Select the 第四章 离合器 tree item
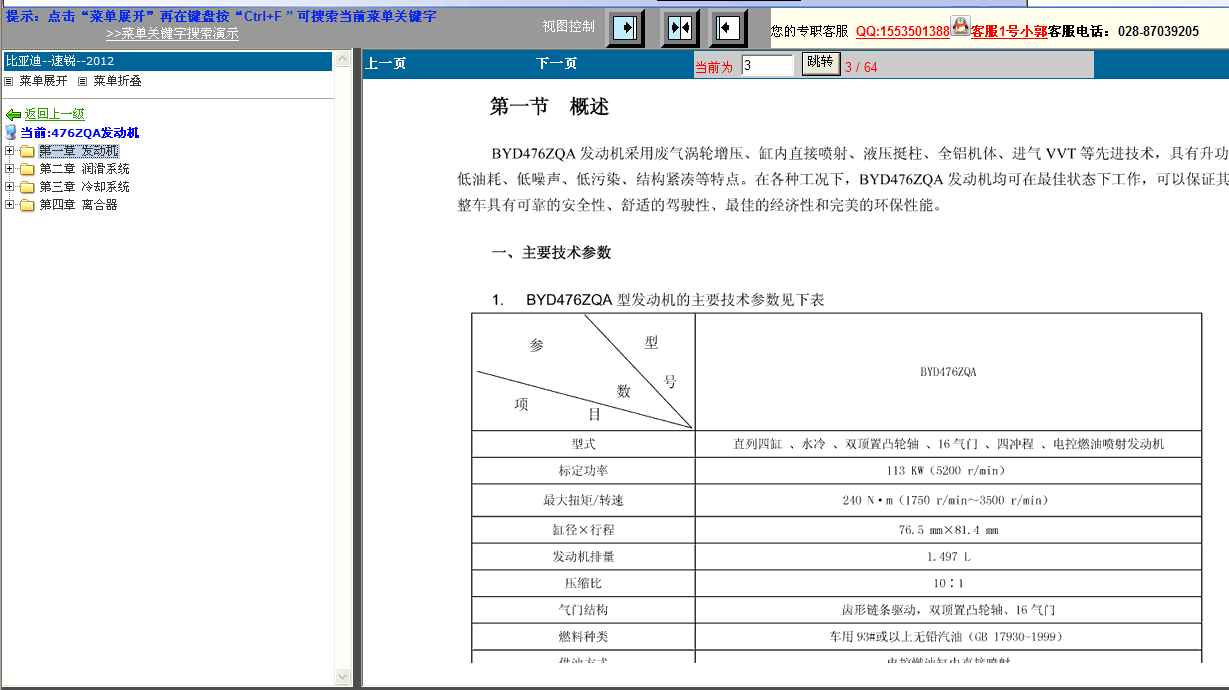 (79, 205)
